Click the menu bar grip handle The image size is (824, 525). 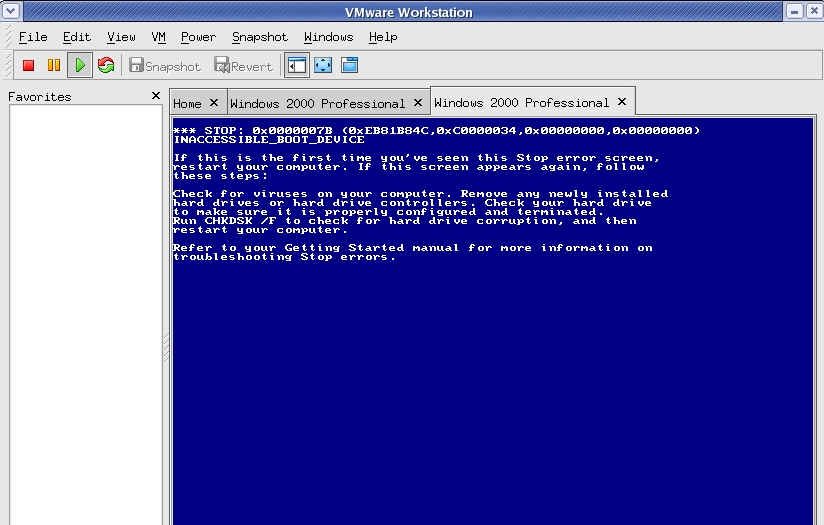coord(8,37)
